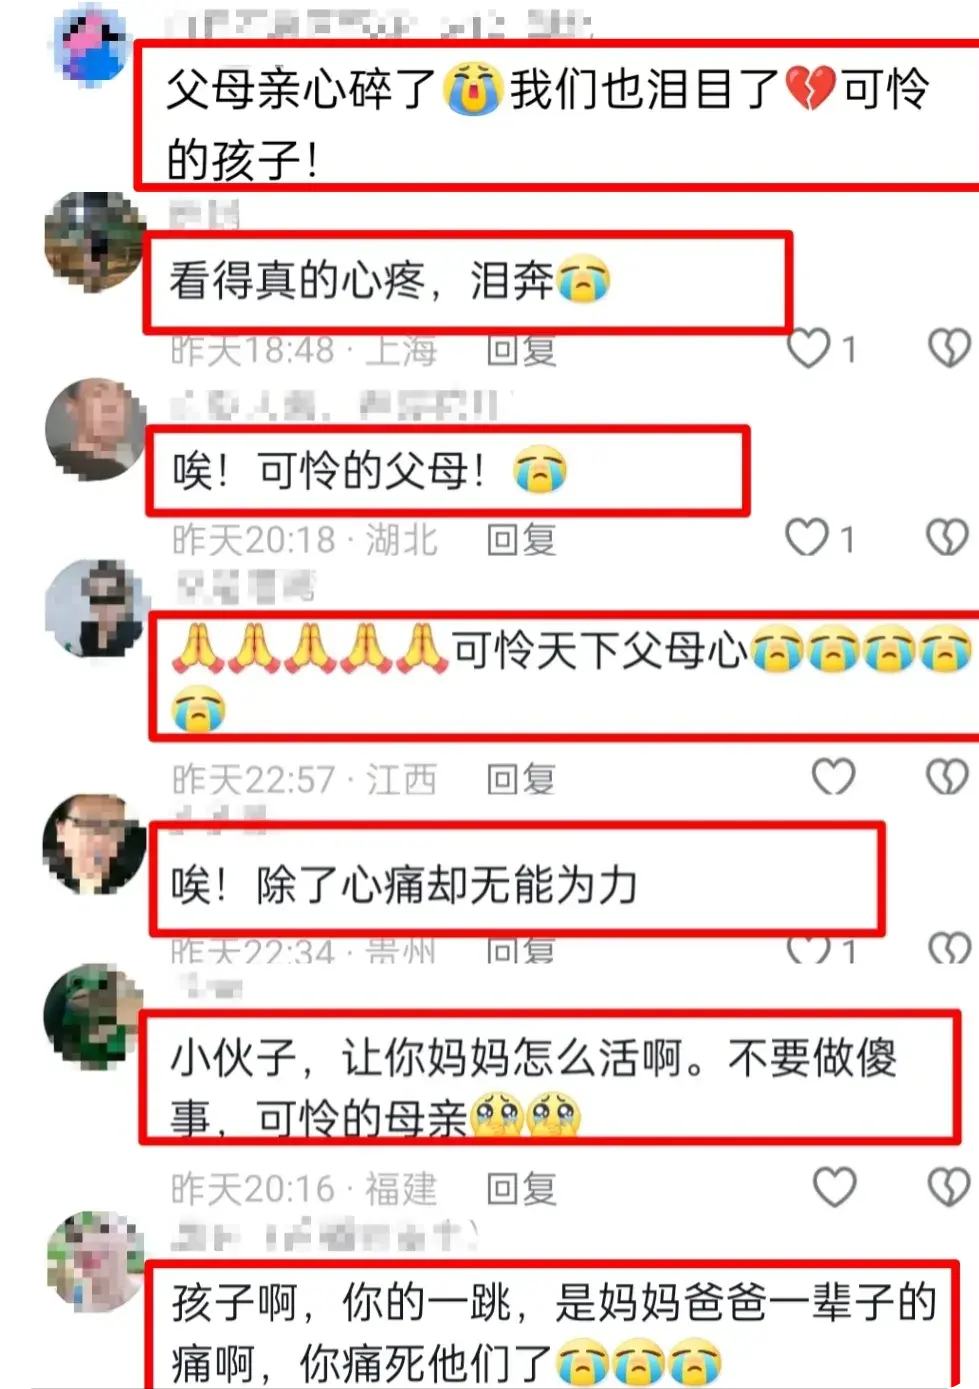Dislike the 唉！可怜的父母 comment
This screenshot has height=1389, width=979.
coord(947,538)
